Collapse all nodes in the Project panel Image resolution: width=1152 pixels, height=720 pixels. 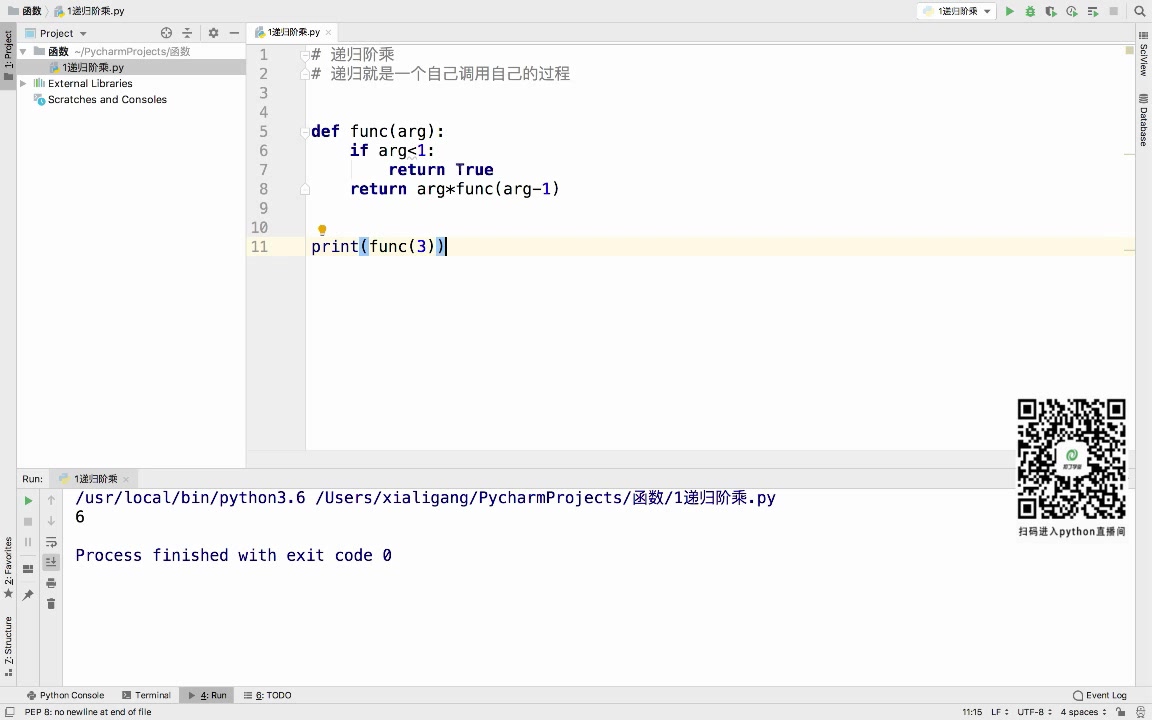click(188, 32)
